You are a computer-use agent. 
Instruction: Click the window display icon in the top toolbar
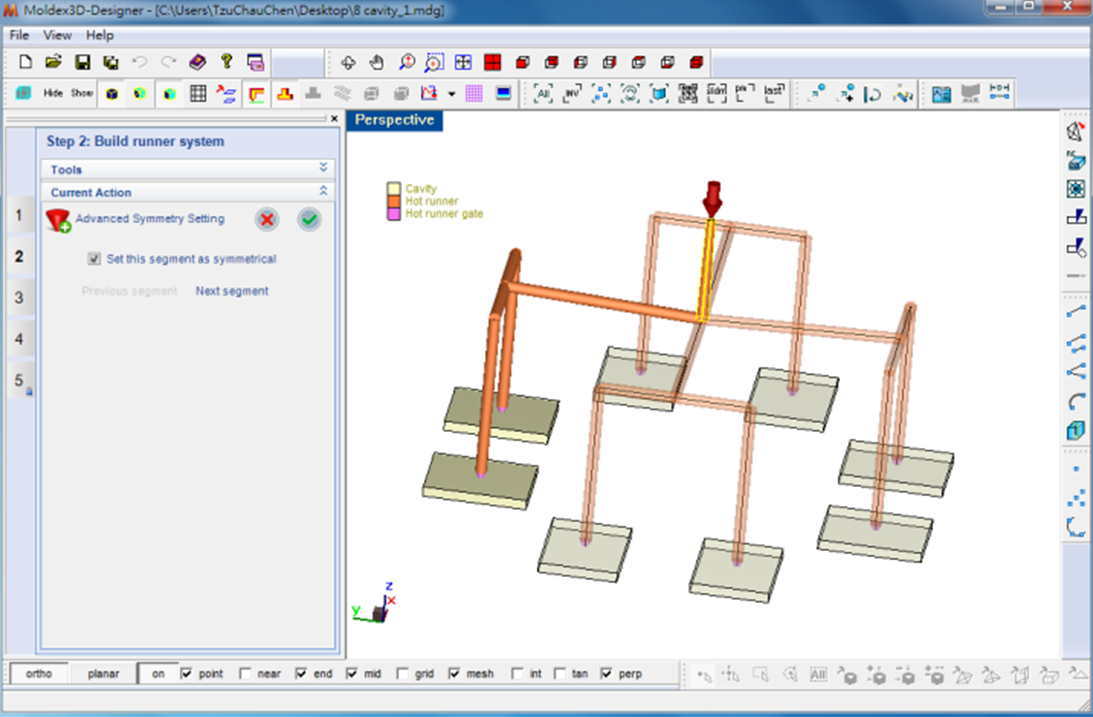click(x=256, y=62)
